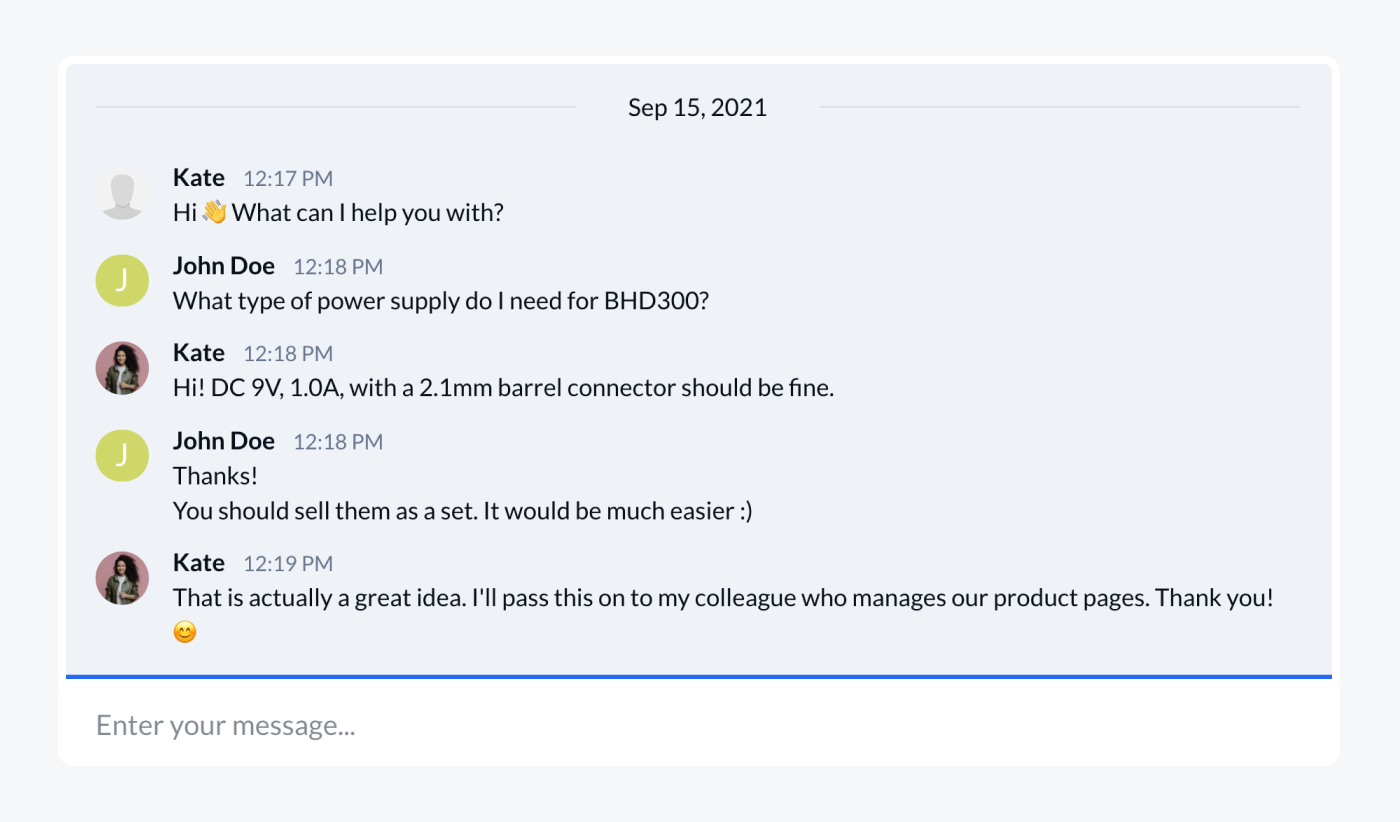Viewport: 1400px width, 822px height.
Task: Click the Enter your message input field
Action: (698, 725)
